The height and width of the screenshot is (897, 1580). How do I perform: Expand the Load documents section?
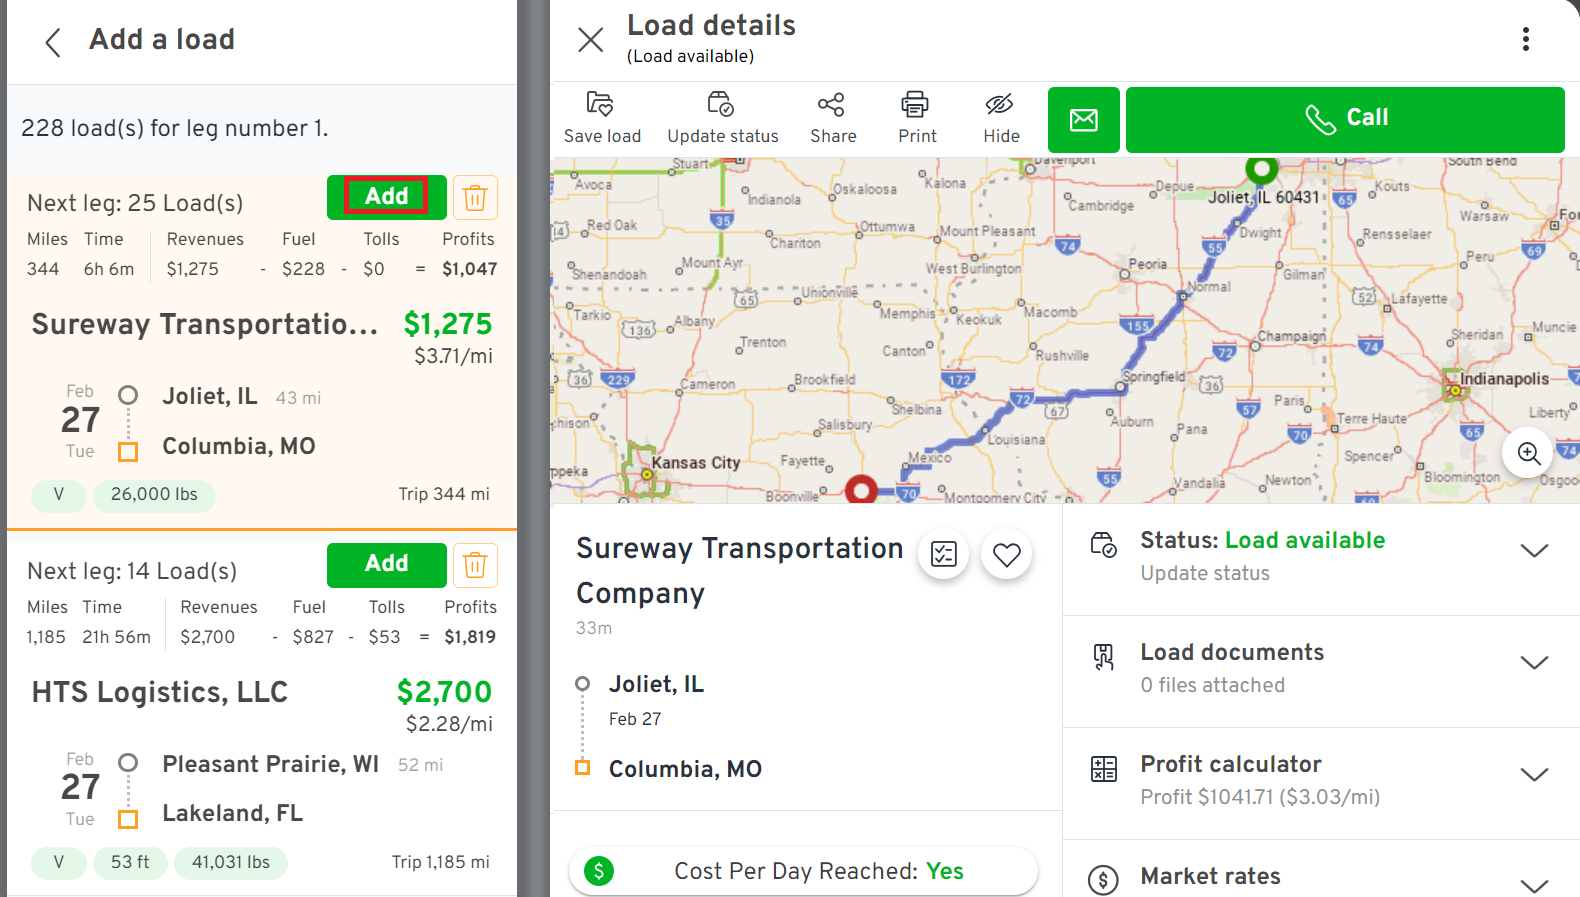1321,668
